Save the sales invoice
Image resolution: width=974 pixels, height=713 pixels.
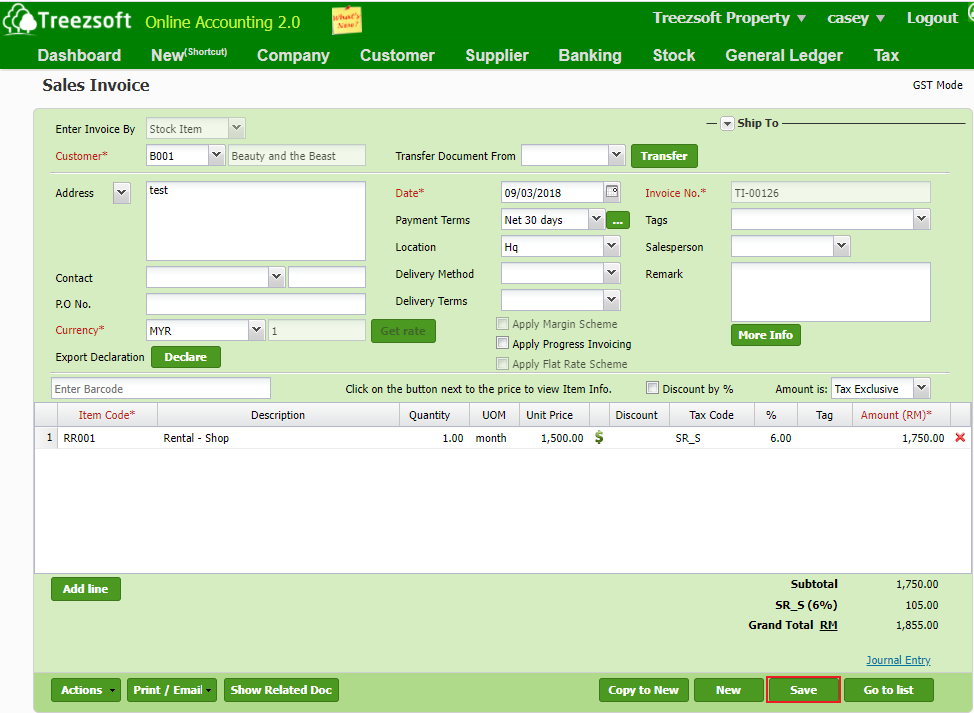tap(803, 690)
